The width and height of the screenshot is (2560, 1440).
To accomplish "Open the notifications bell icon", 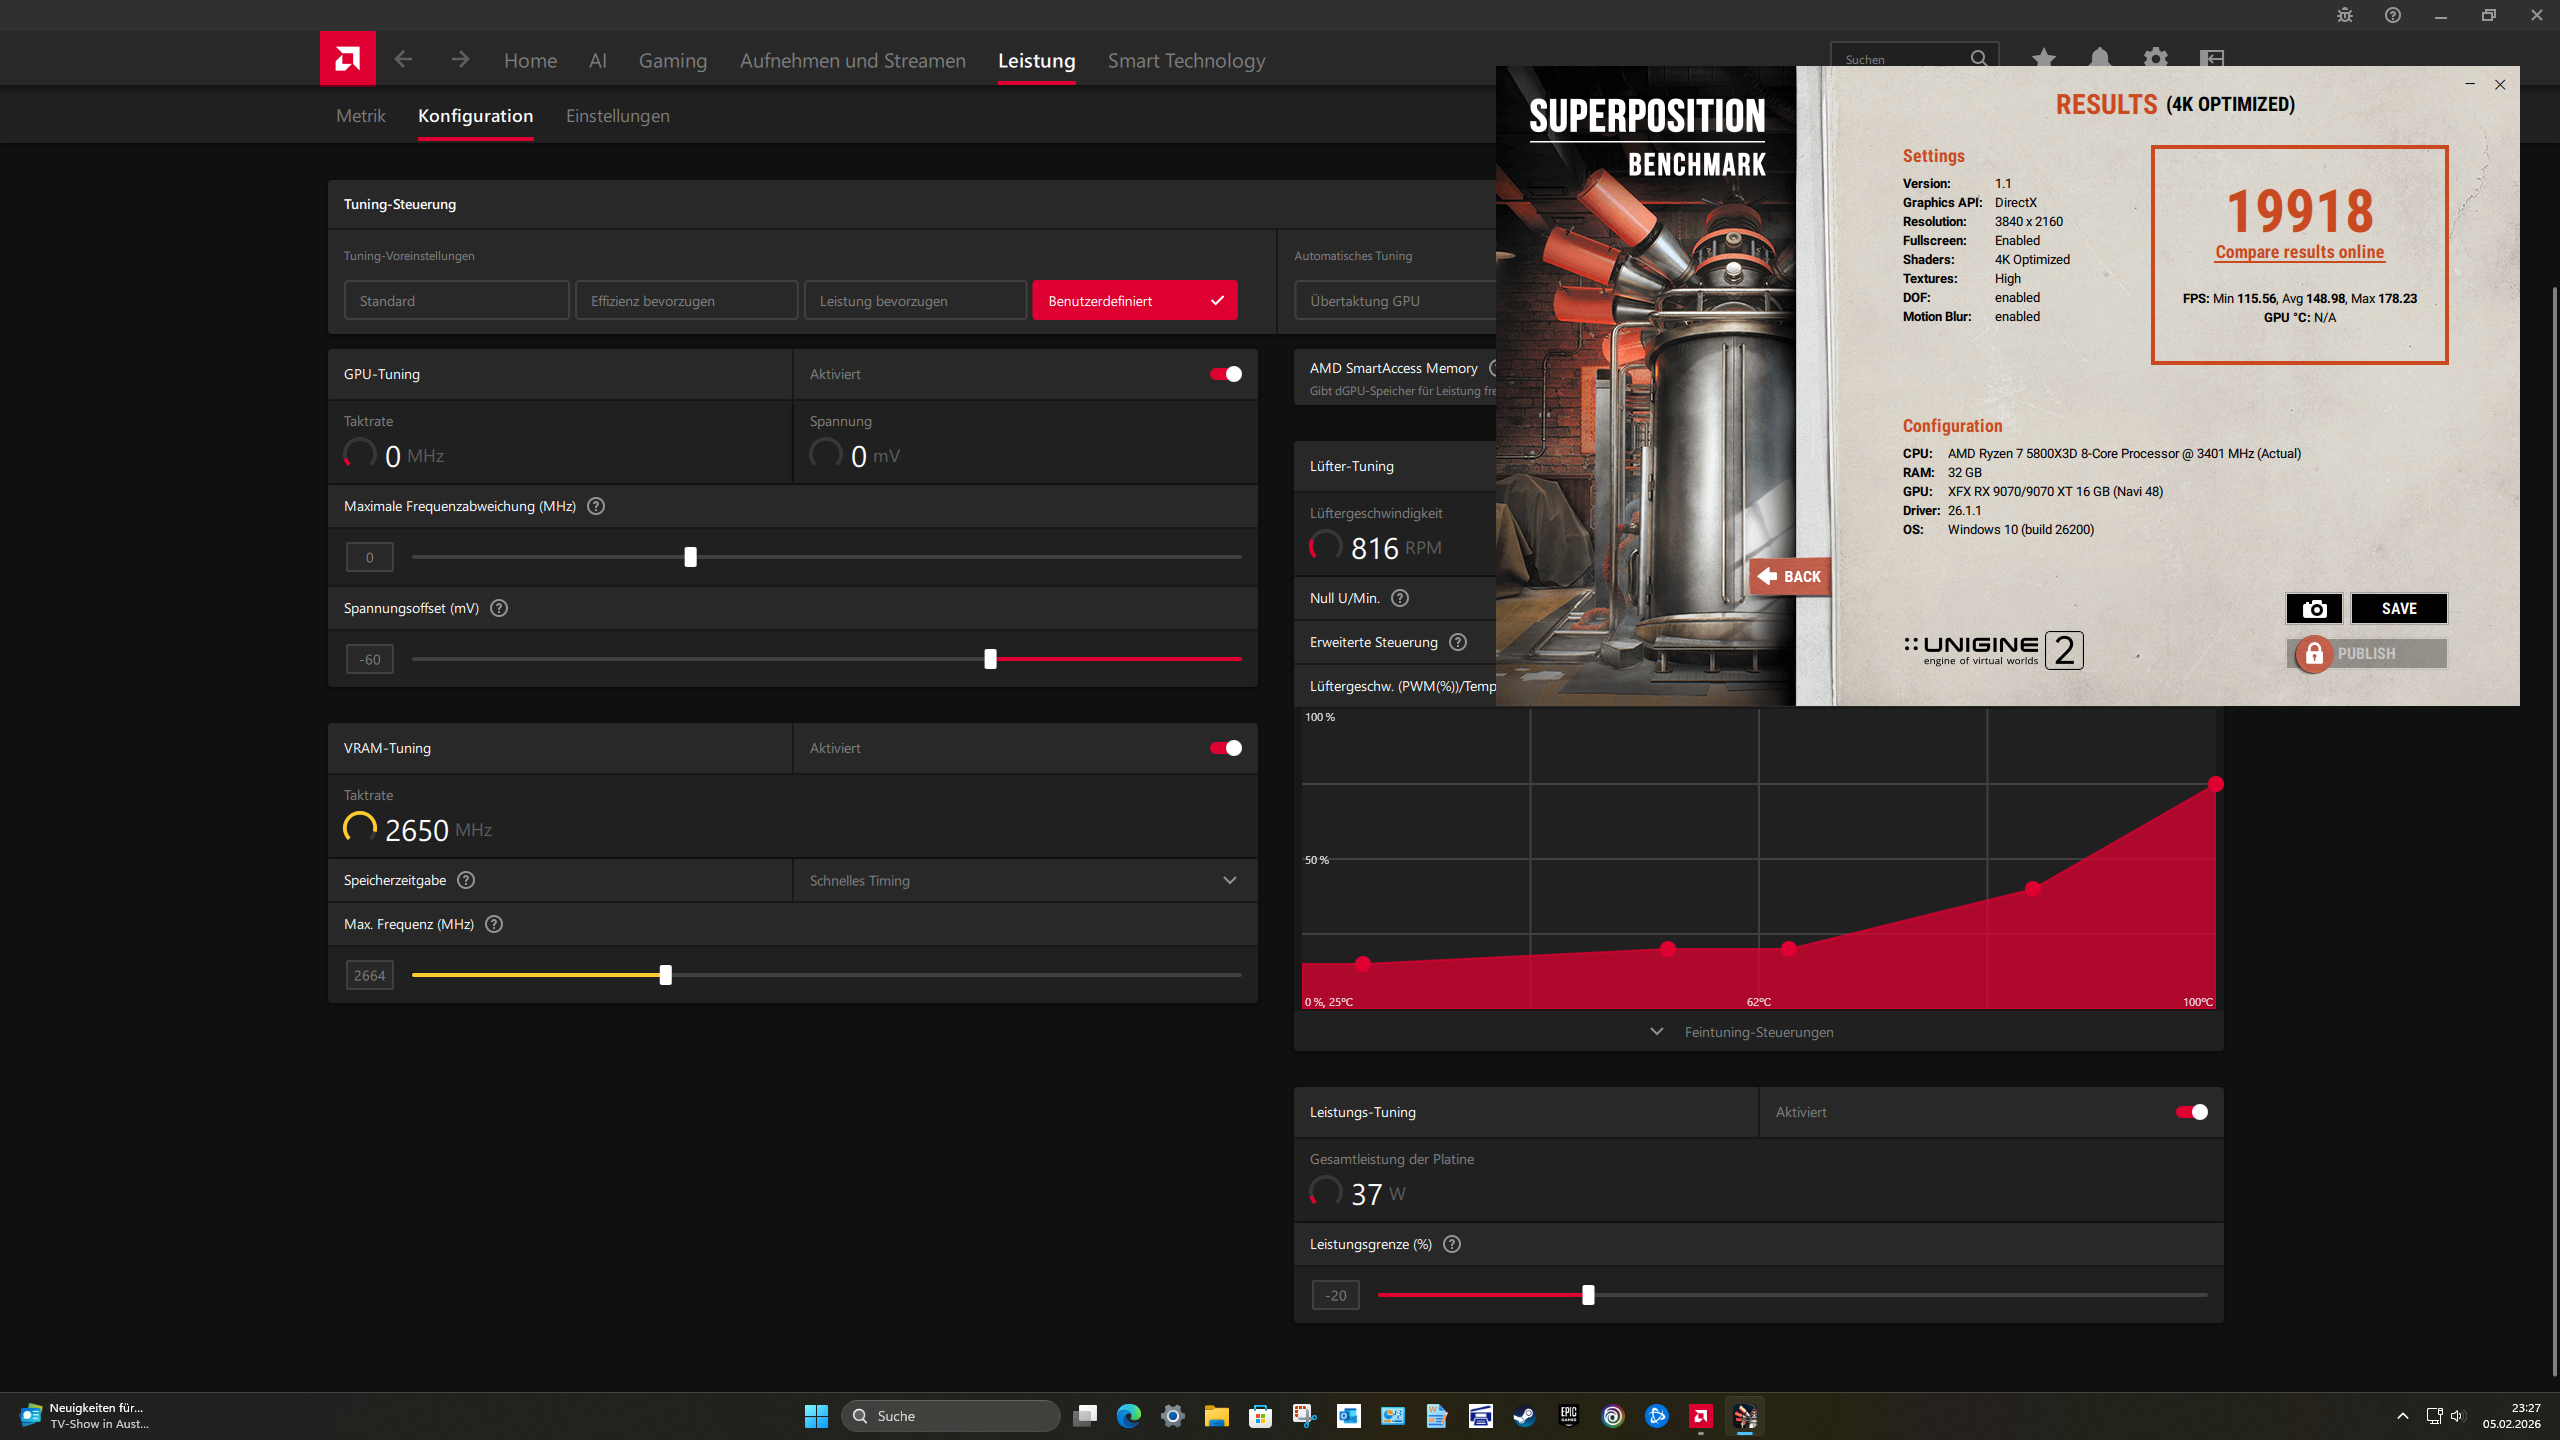I will [x=2100, y=58].
